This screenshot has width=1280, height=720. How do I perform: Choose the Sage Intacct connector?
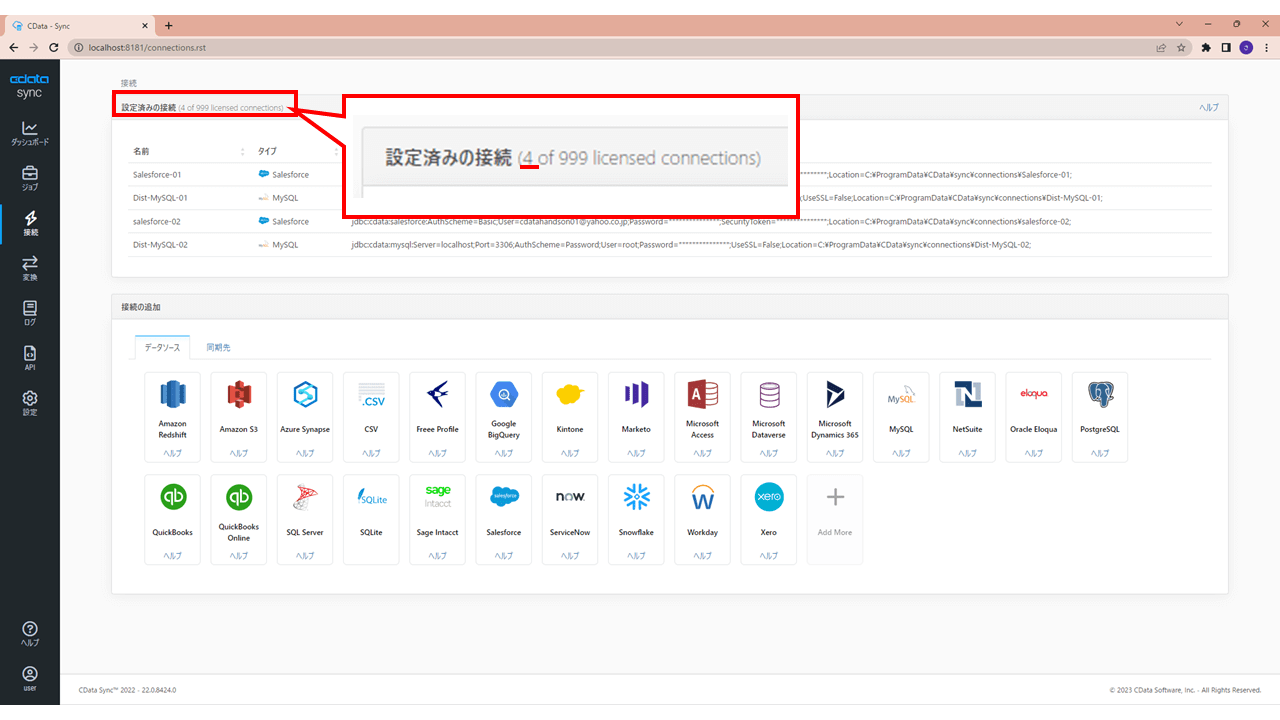coord(437,519)
